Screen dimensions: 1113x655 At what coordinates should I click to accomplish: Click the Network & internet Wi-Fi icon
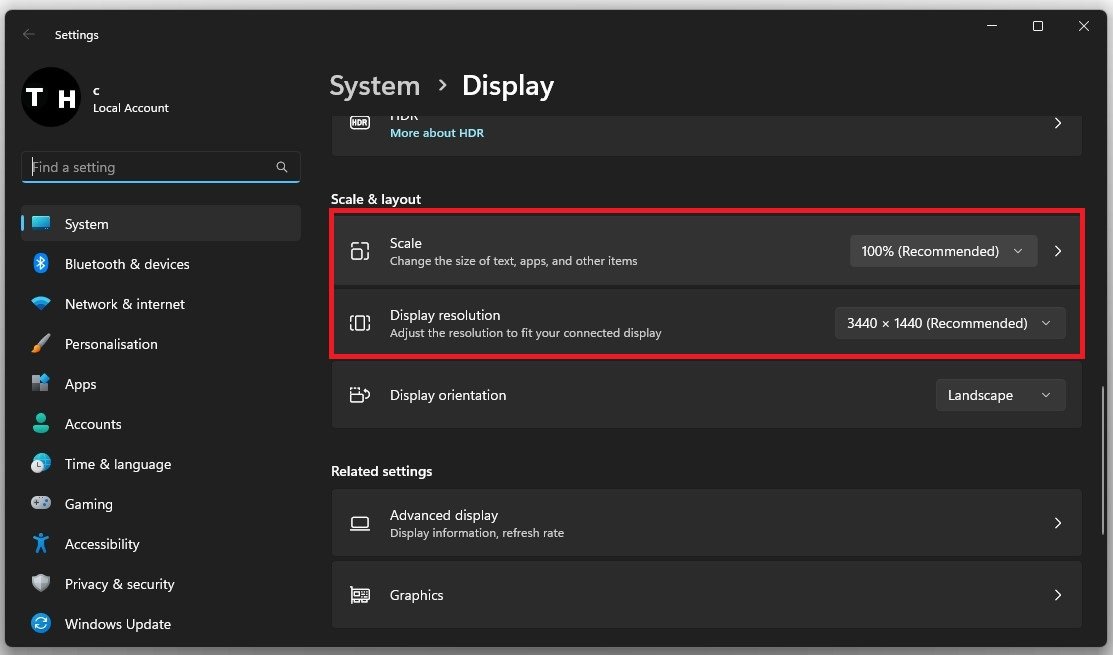click(x=41, y=304)
